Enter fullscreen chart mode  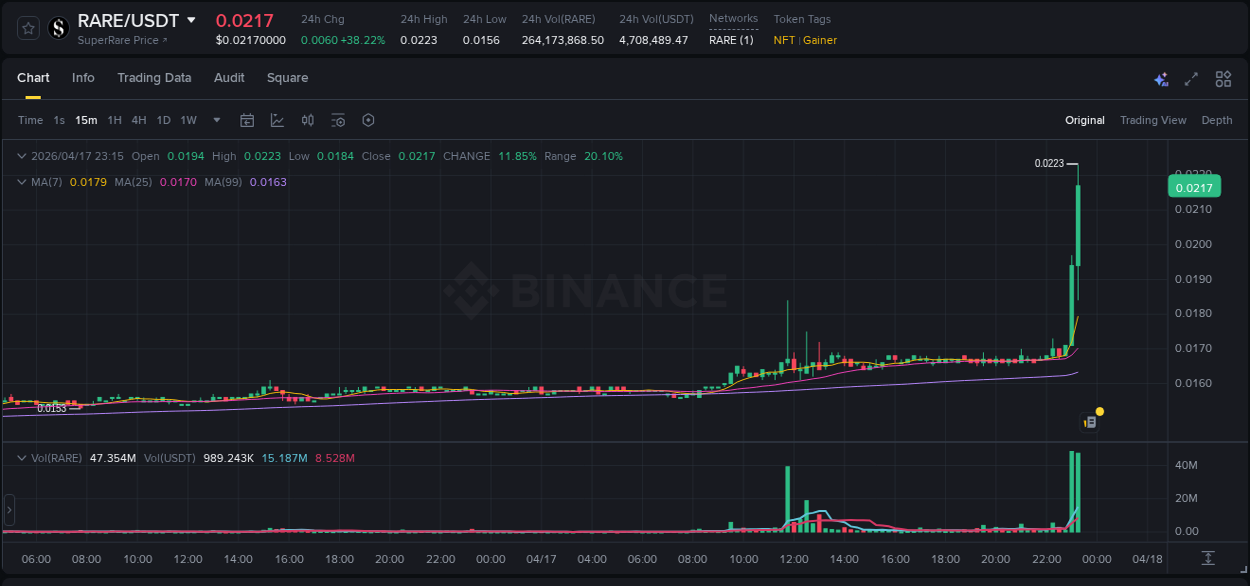point(1191,78)
